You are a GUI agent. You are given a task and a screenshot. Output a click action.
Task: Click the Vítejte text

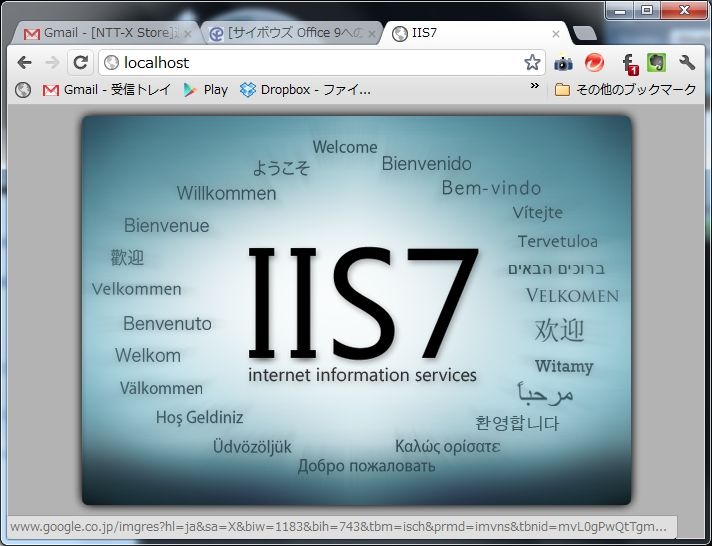point(538,213)
